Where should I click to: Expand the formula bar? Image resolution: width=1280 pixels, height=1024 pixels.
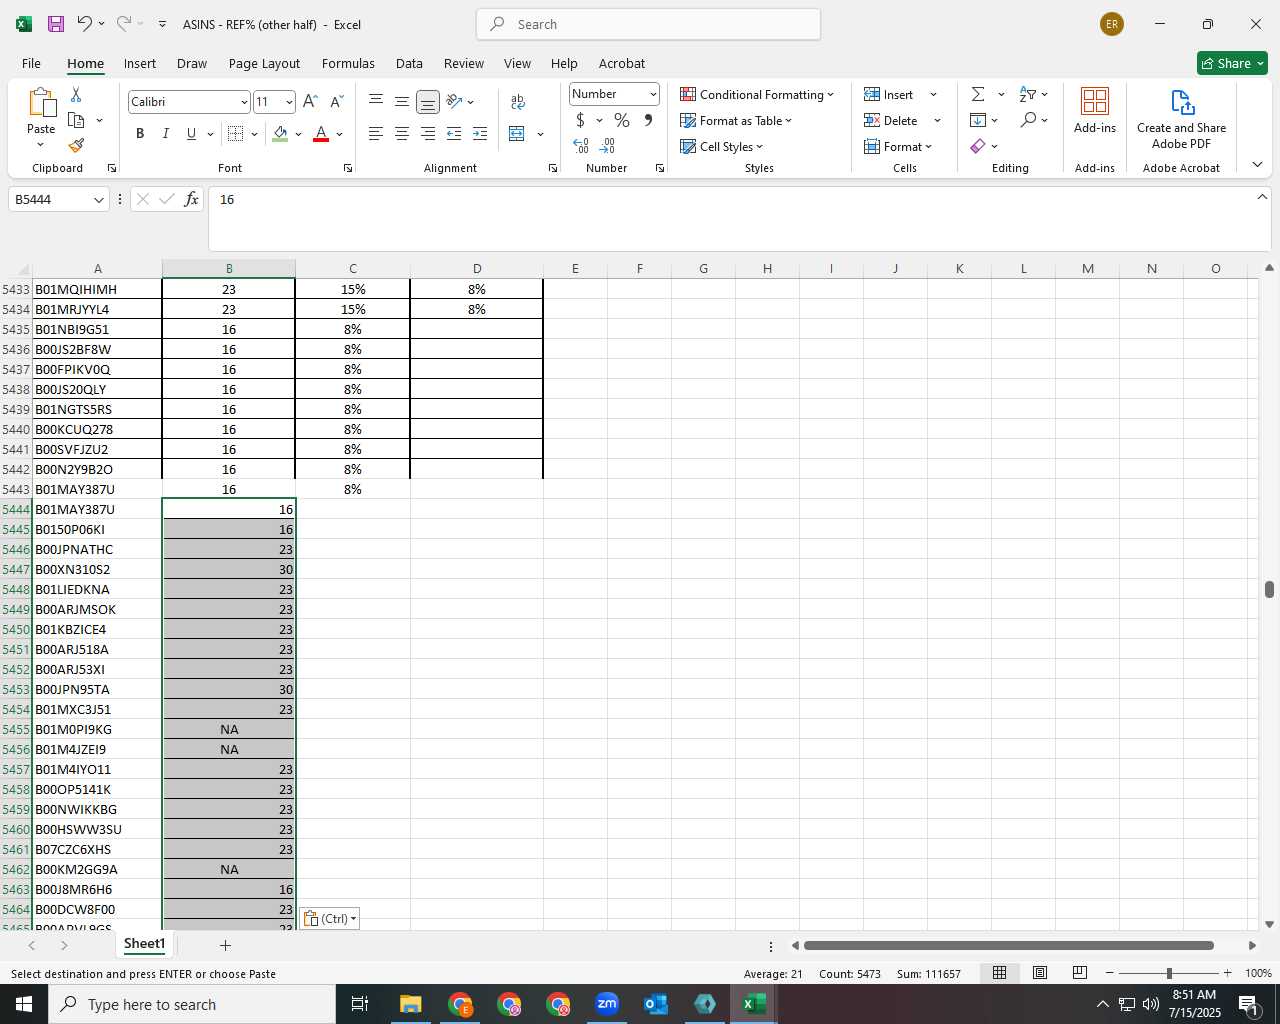point(1262,197)
